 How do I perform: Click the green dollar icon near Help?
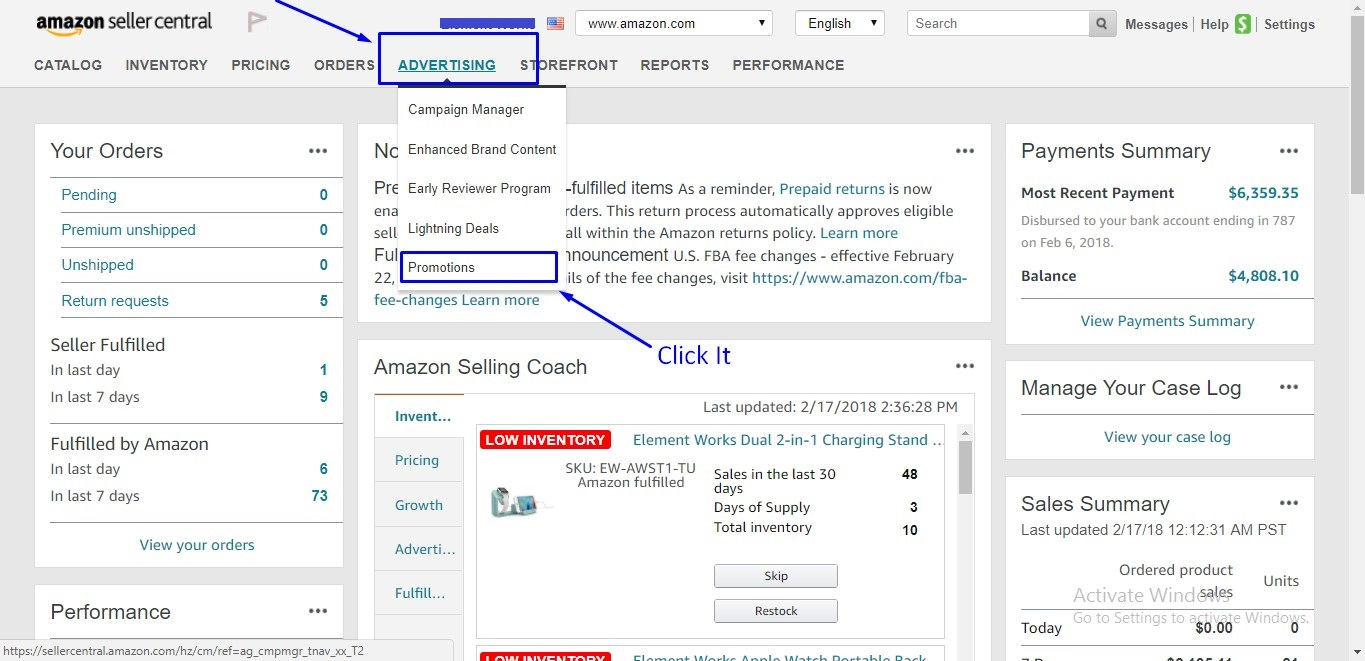1242,24
